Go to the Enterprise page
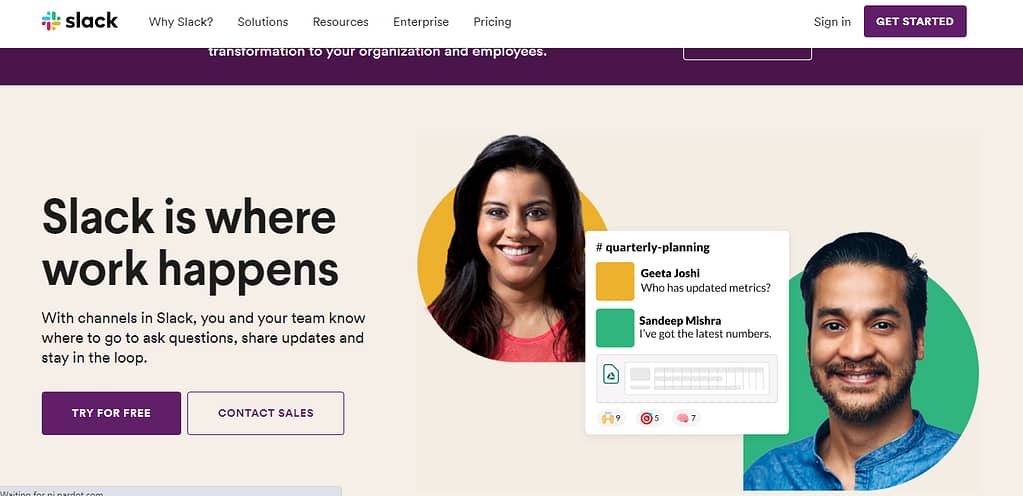Screen dimensions: 1023x496 (421, 22)
